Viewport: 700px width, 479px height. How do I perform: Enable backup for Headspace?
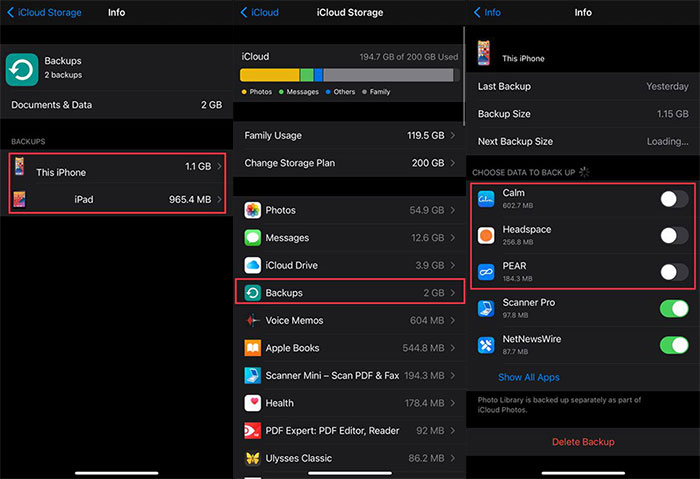(x=674, y=235)
